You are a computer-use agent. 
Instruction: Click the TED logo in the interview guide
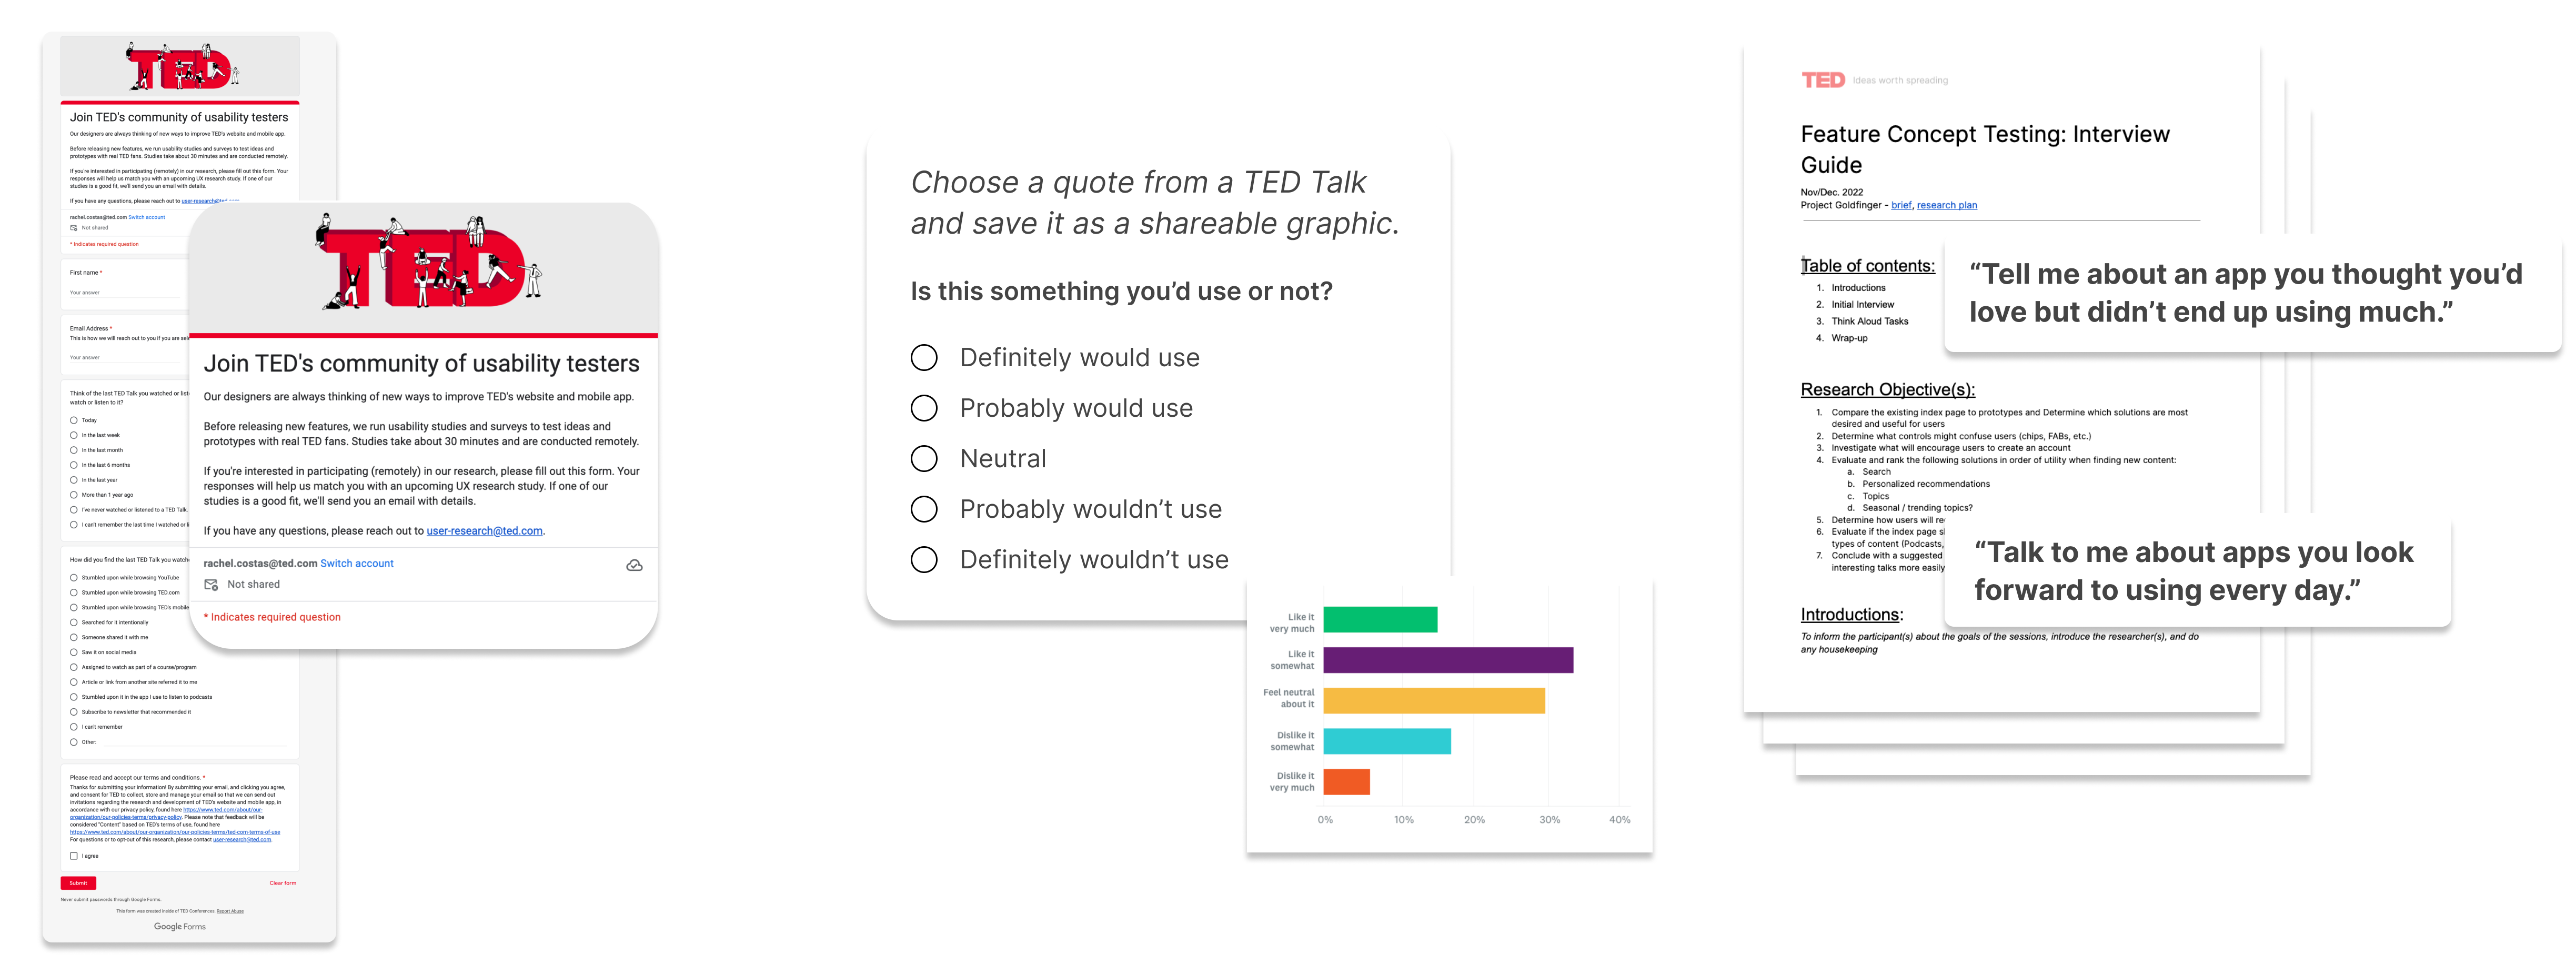1822,80
